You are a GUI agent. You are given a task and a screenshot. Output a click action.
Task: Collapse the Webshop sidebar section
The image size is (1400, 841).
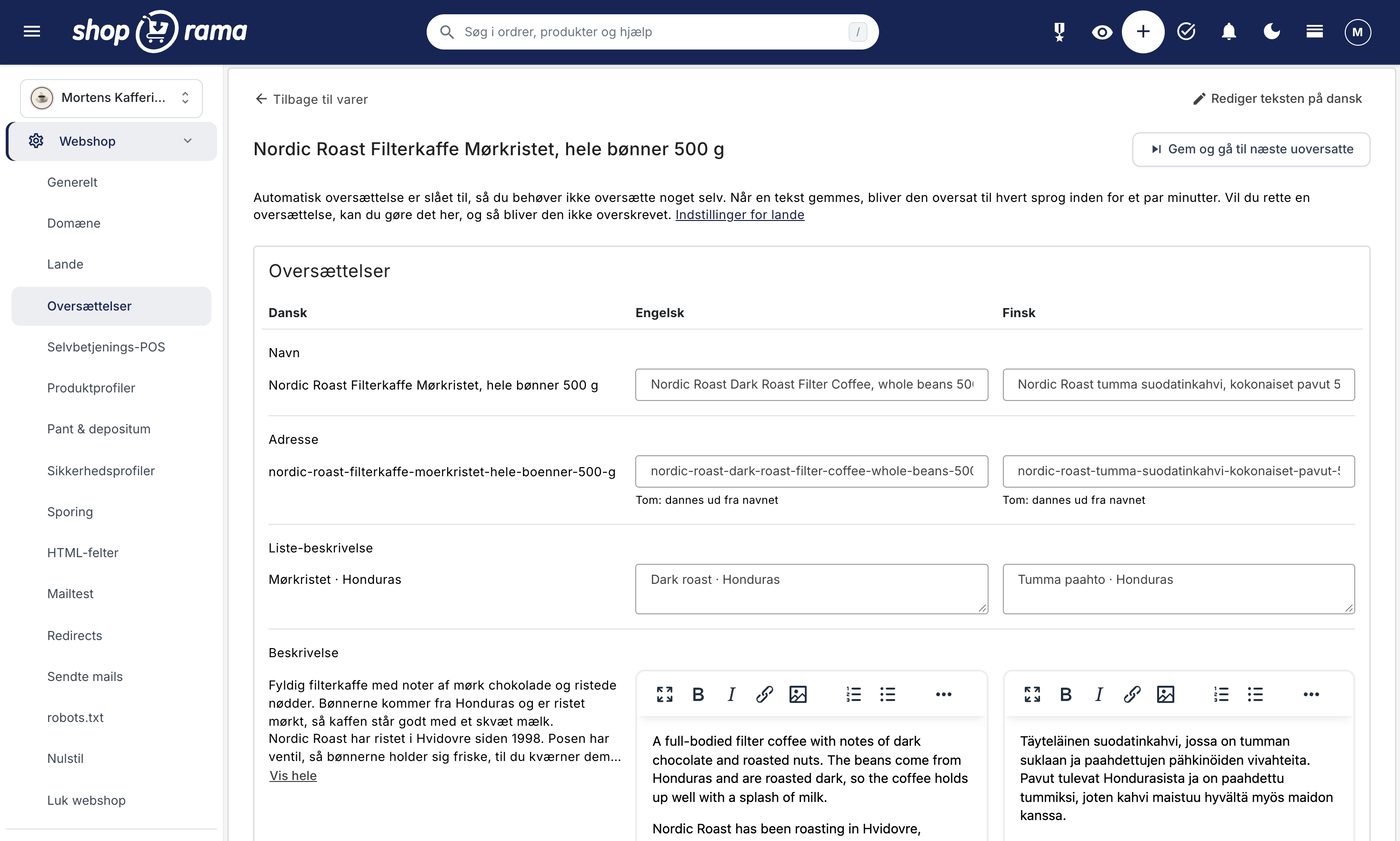click(x=111, y=141)
